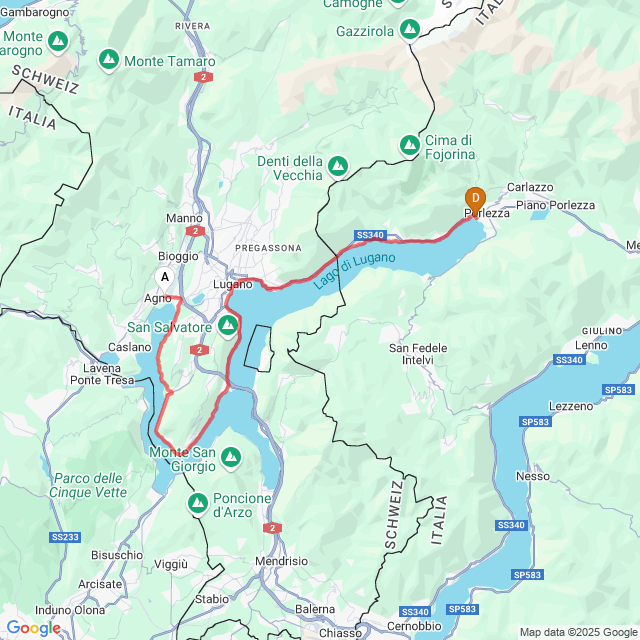Image resolution: width=640 pixels, height=640 pixels.
Task: Select the Monte Tamaro mountain peak icon
Action: pos(109,60)
